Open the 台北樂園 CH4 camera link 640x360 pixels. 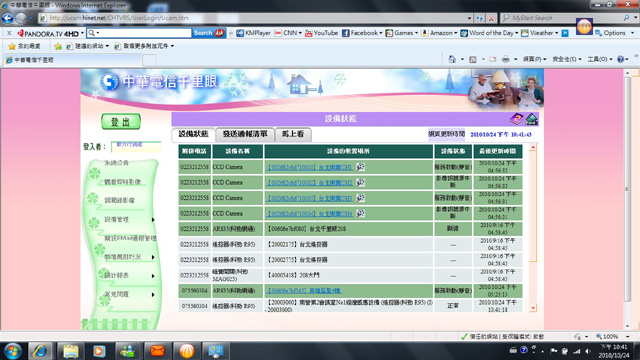[309, 214]
